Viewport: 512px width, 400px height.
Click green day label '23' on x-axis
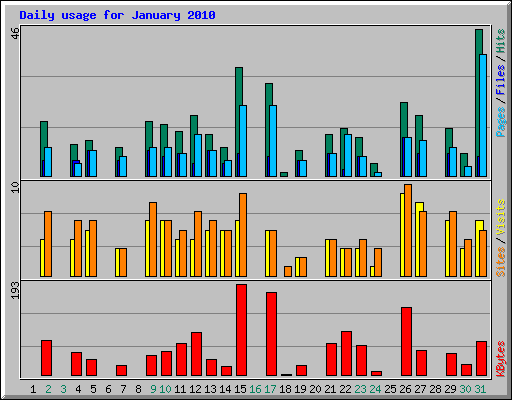[x=360, y=389]
